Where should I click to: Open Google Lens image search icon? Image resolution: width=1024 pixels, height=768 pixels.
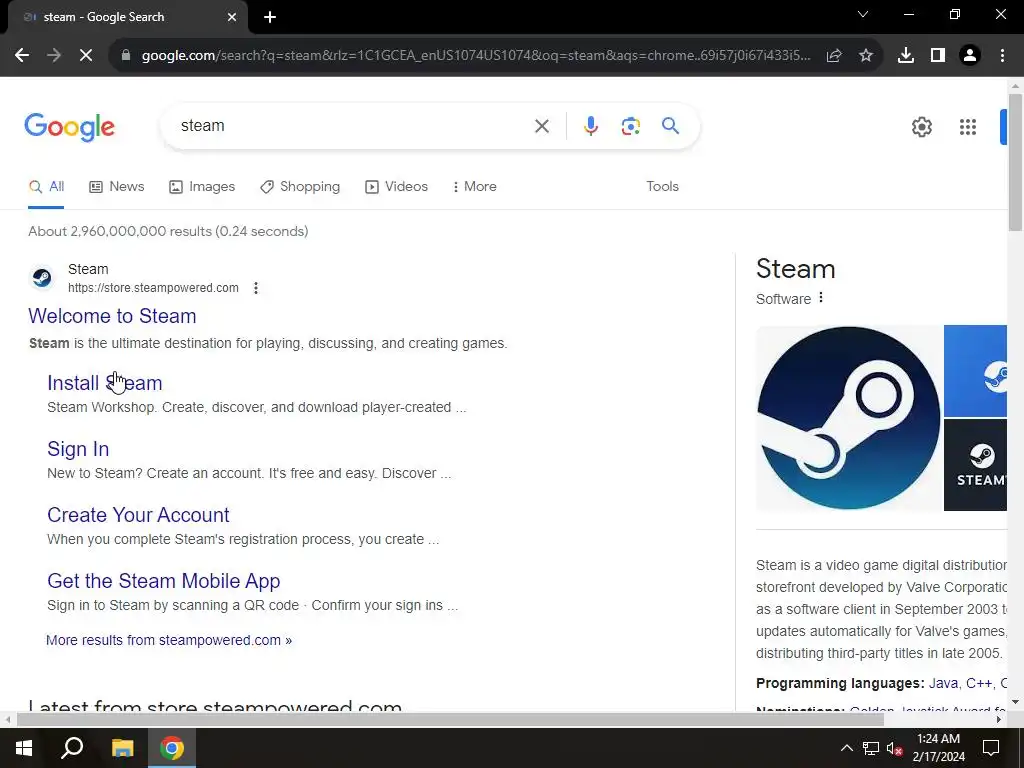[x=631, y=126]
